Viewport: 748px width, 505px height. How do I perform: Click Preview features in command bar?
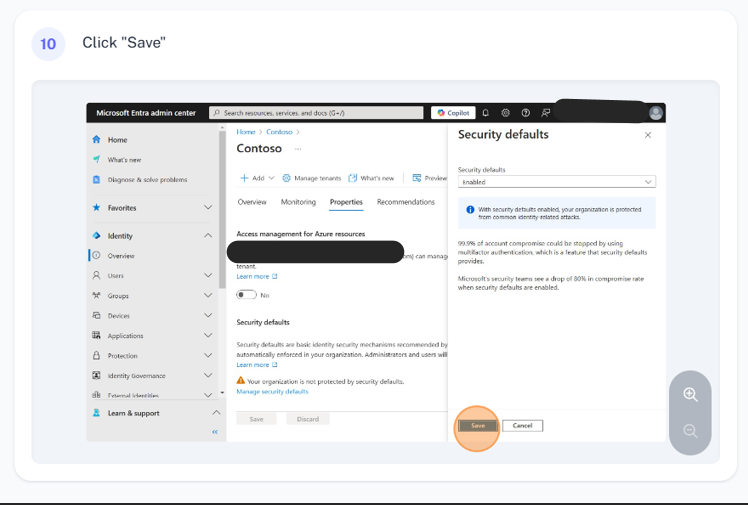coord(429,178)
